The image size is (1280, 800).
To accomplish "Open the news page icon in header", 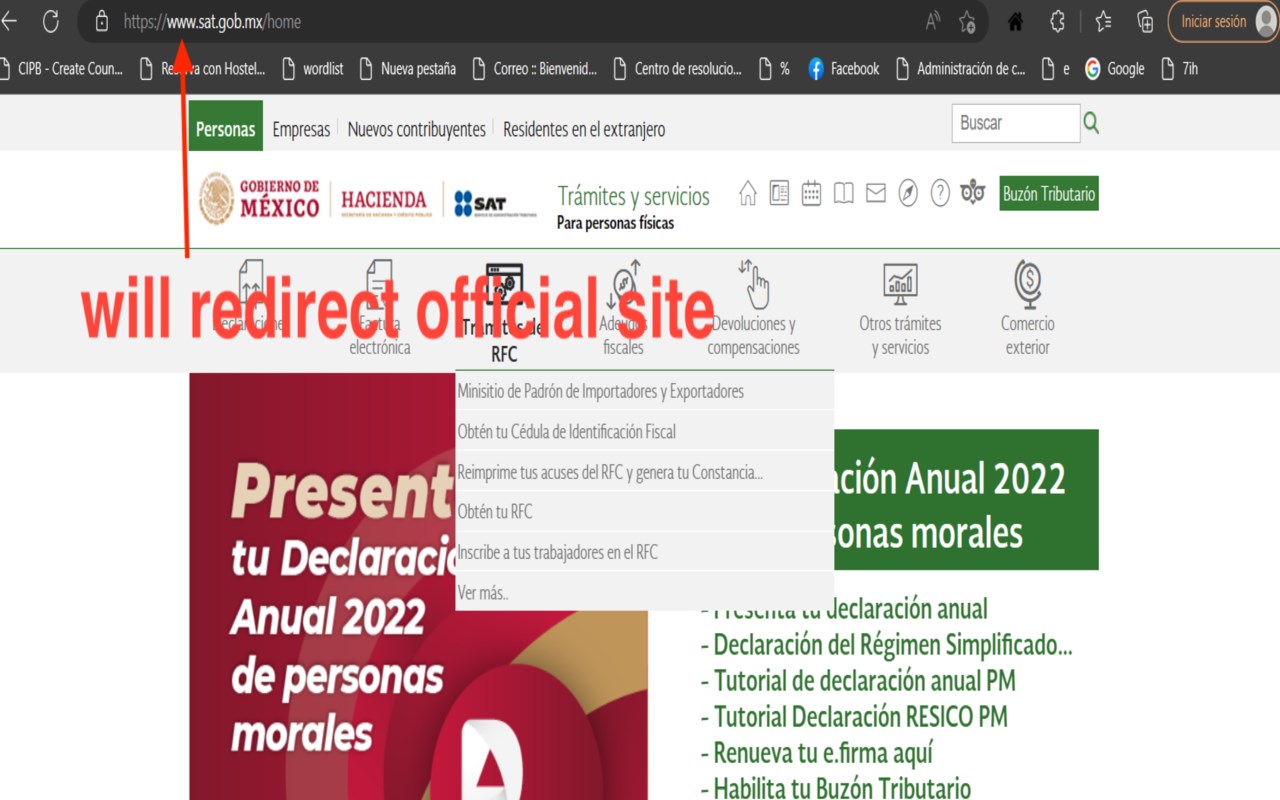I will 779,193.
